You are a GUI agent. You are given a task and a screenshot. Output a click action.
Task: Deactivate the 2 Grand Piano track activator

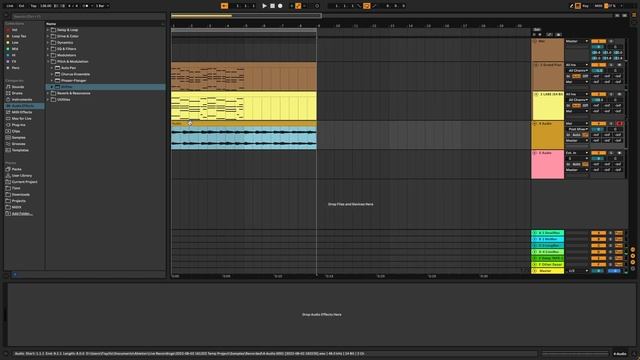coord(598,65)
